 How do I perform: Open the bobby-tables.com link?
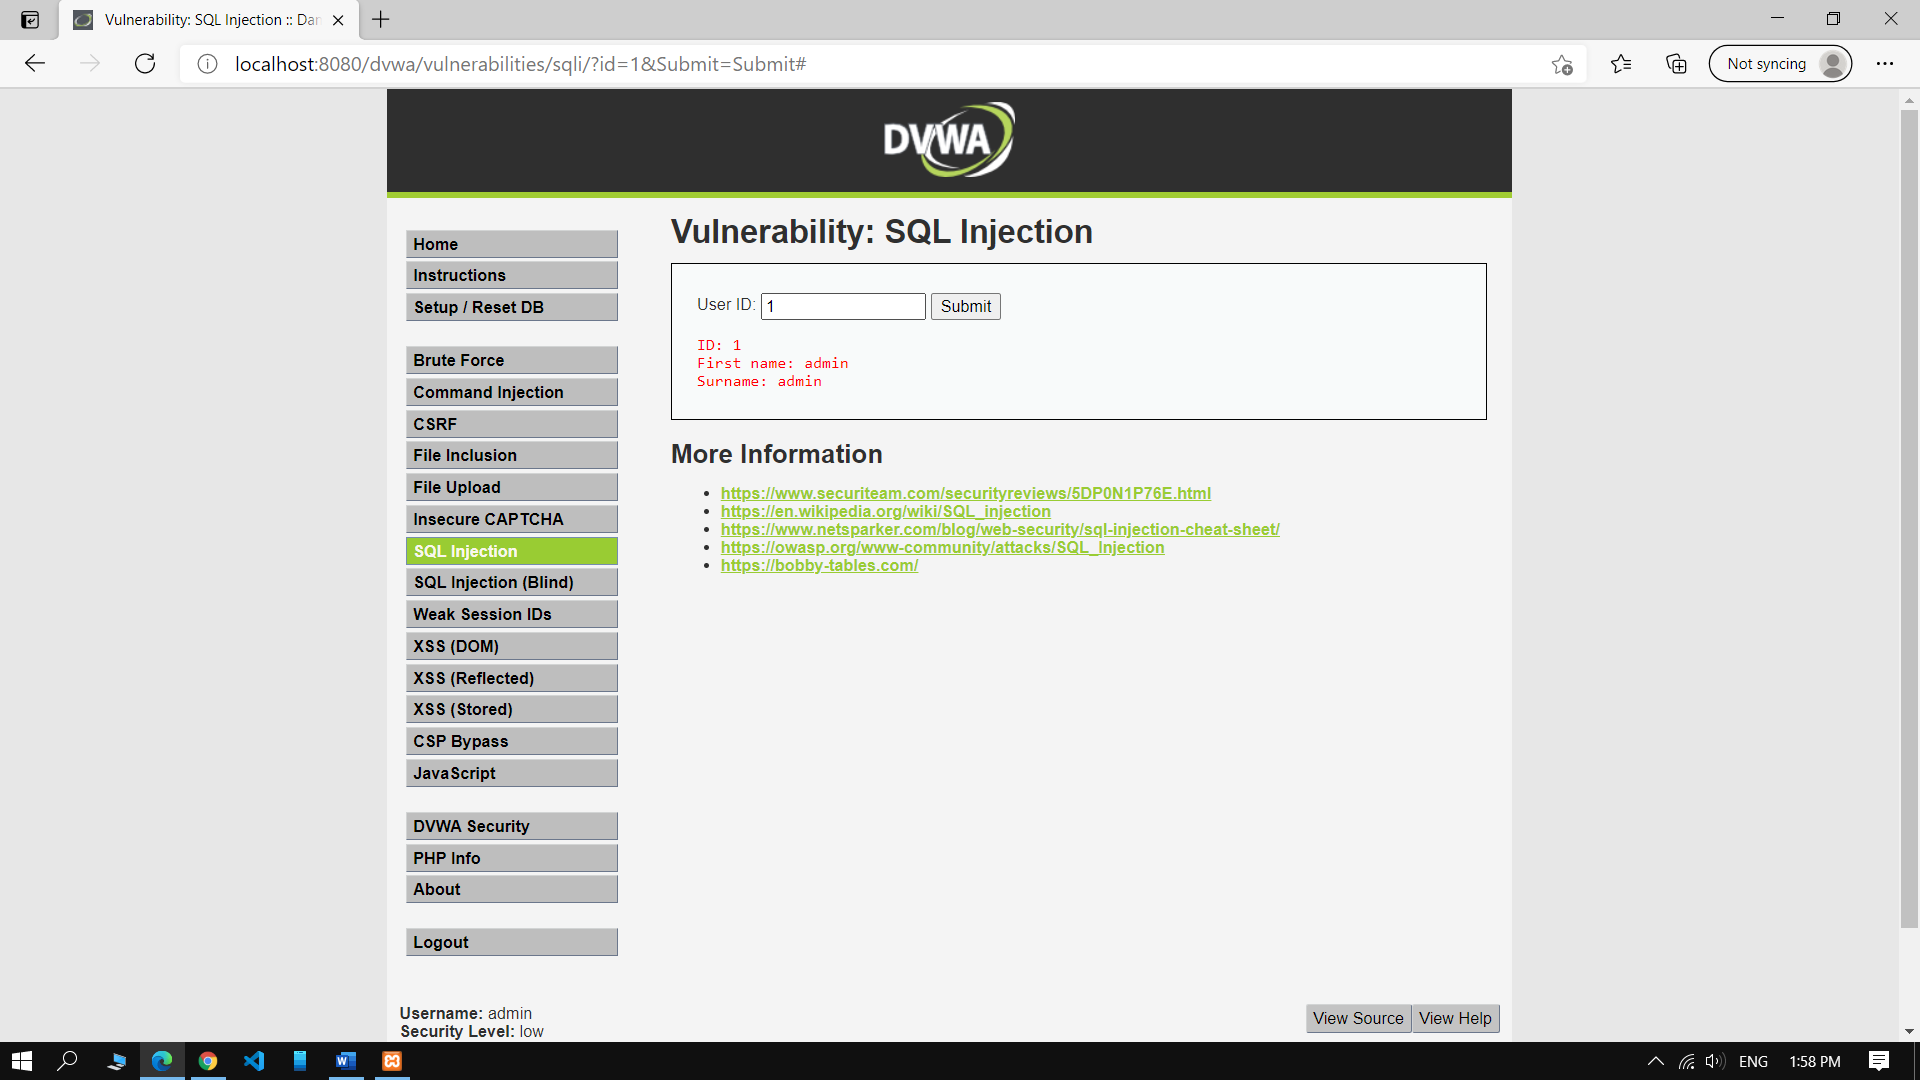click(x=819, y=565)
